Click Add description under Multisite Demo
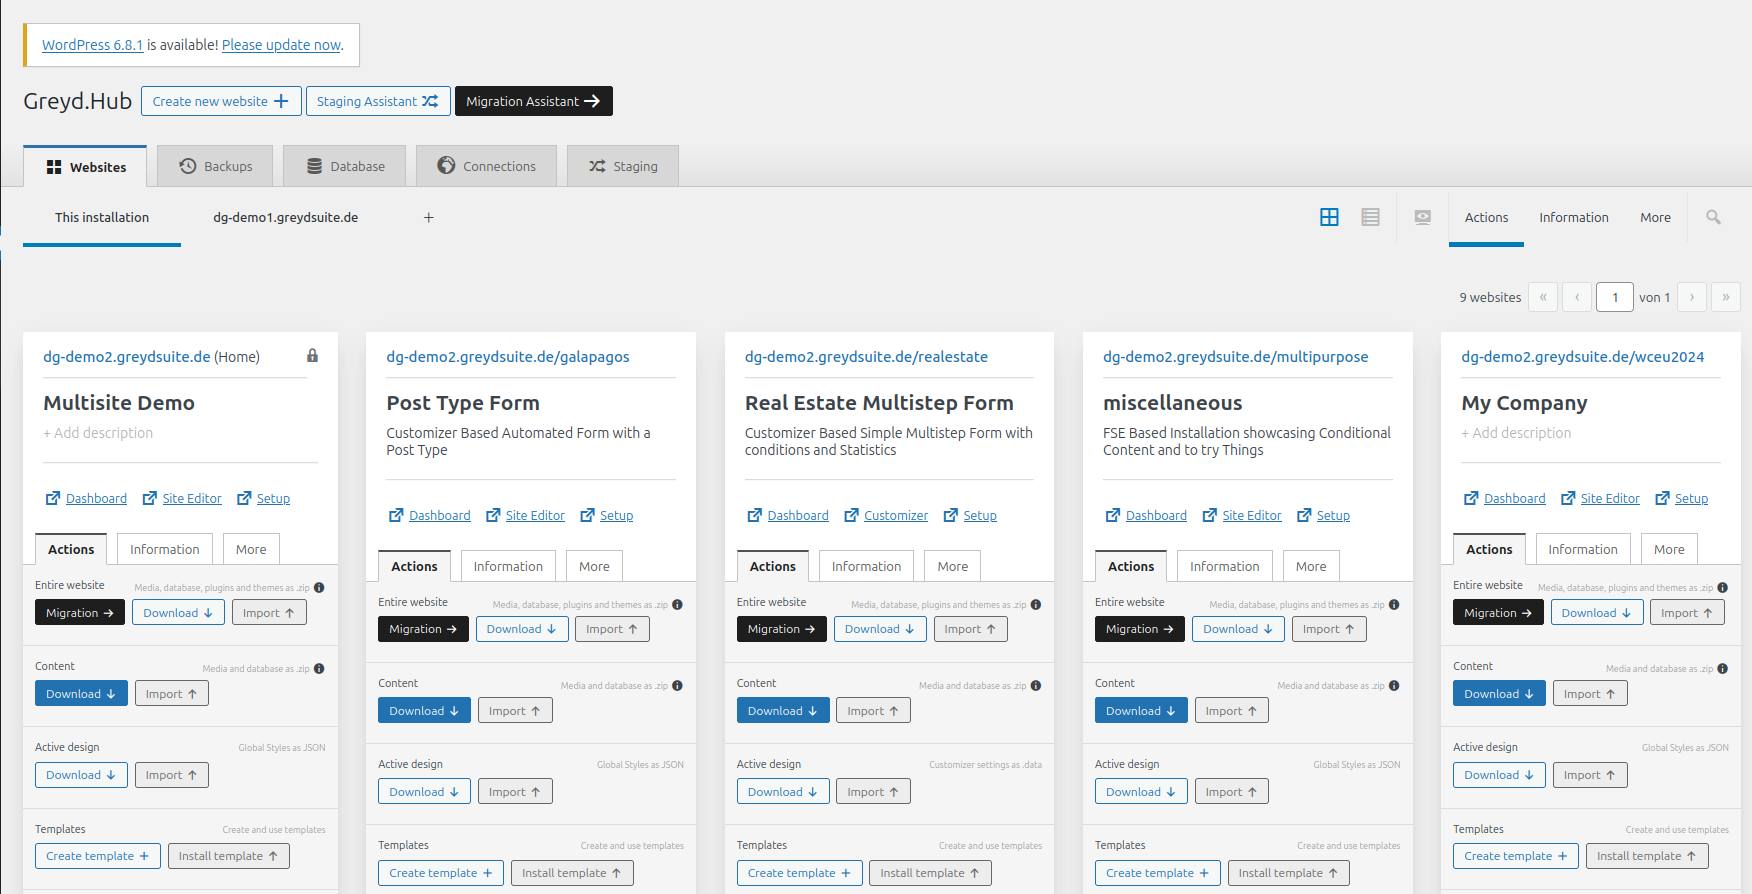 [x=98, y=433]
